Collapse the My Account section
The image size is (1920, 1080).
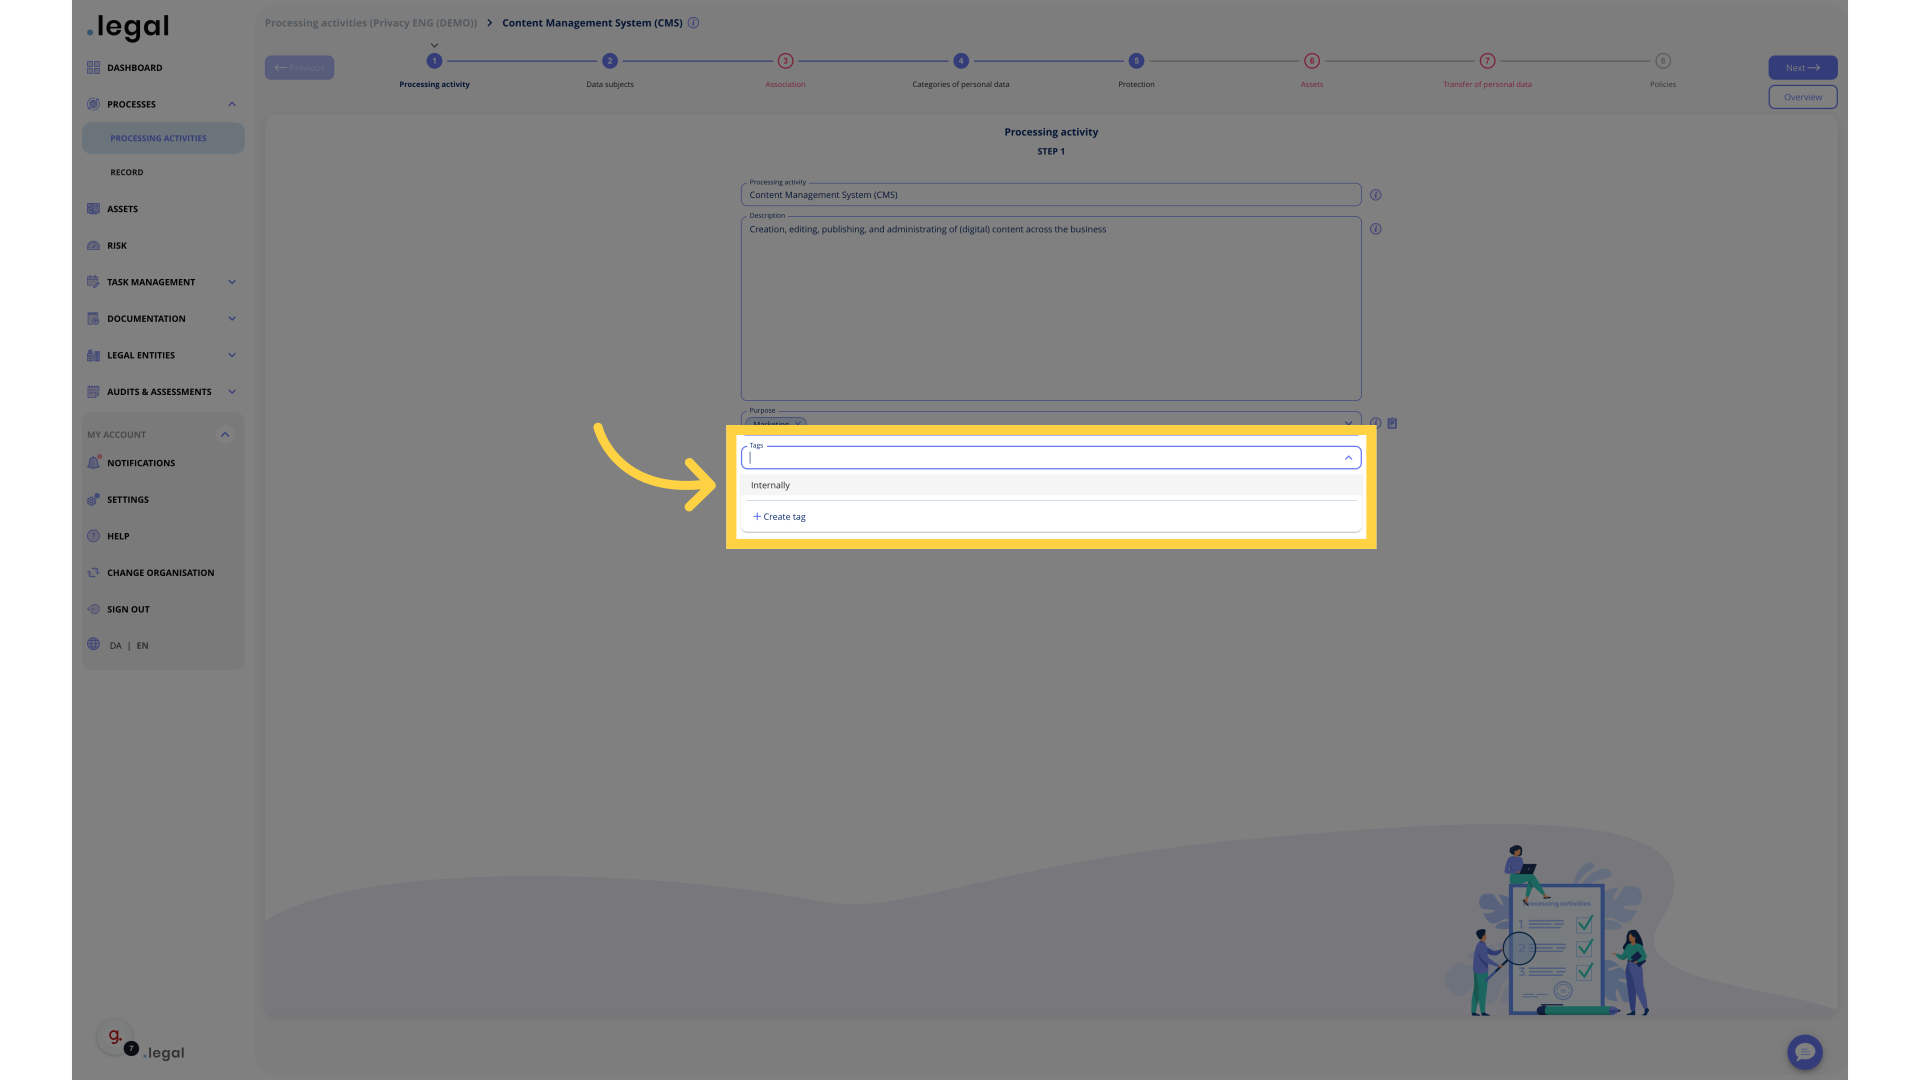click(x=225, y=434)
